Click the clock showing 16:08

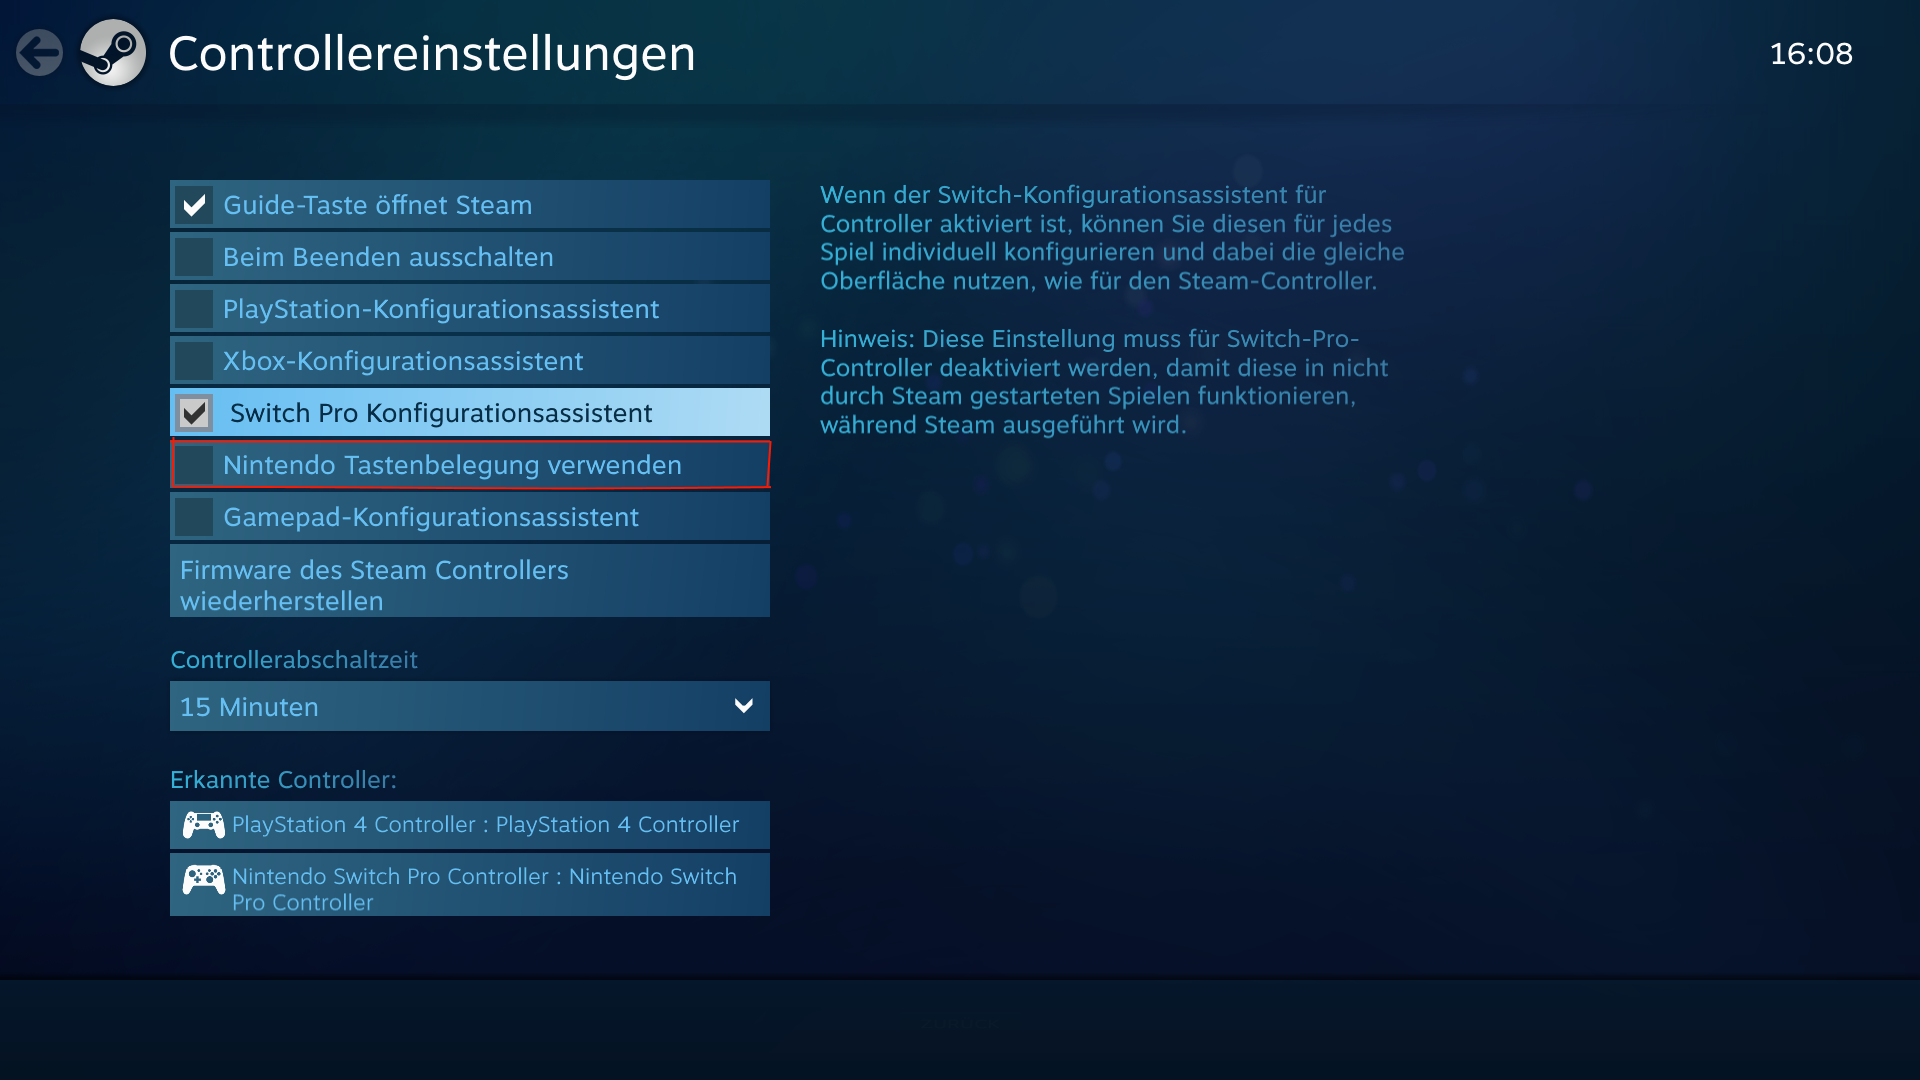tap(1811, 54)
